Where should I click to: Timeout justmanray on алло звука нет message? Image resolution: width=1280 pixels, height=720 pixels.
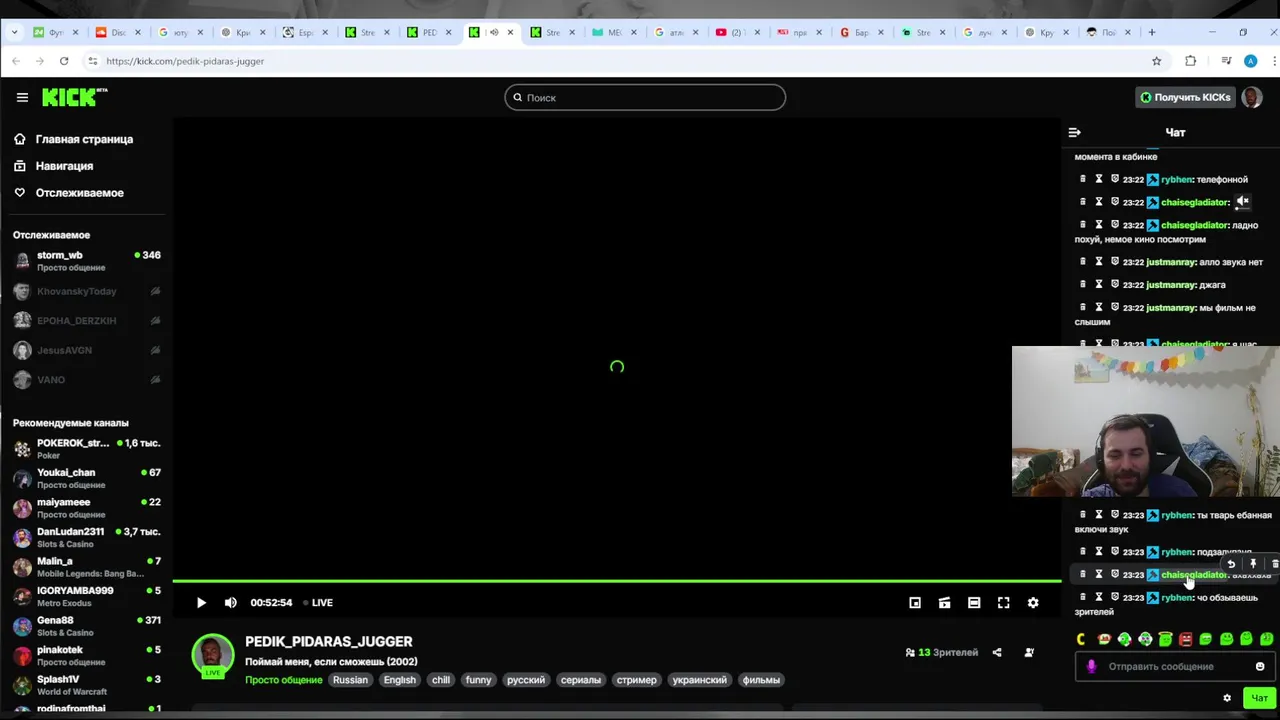pos(1098,262)
